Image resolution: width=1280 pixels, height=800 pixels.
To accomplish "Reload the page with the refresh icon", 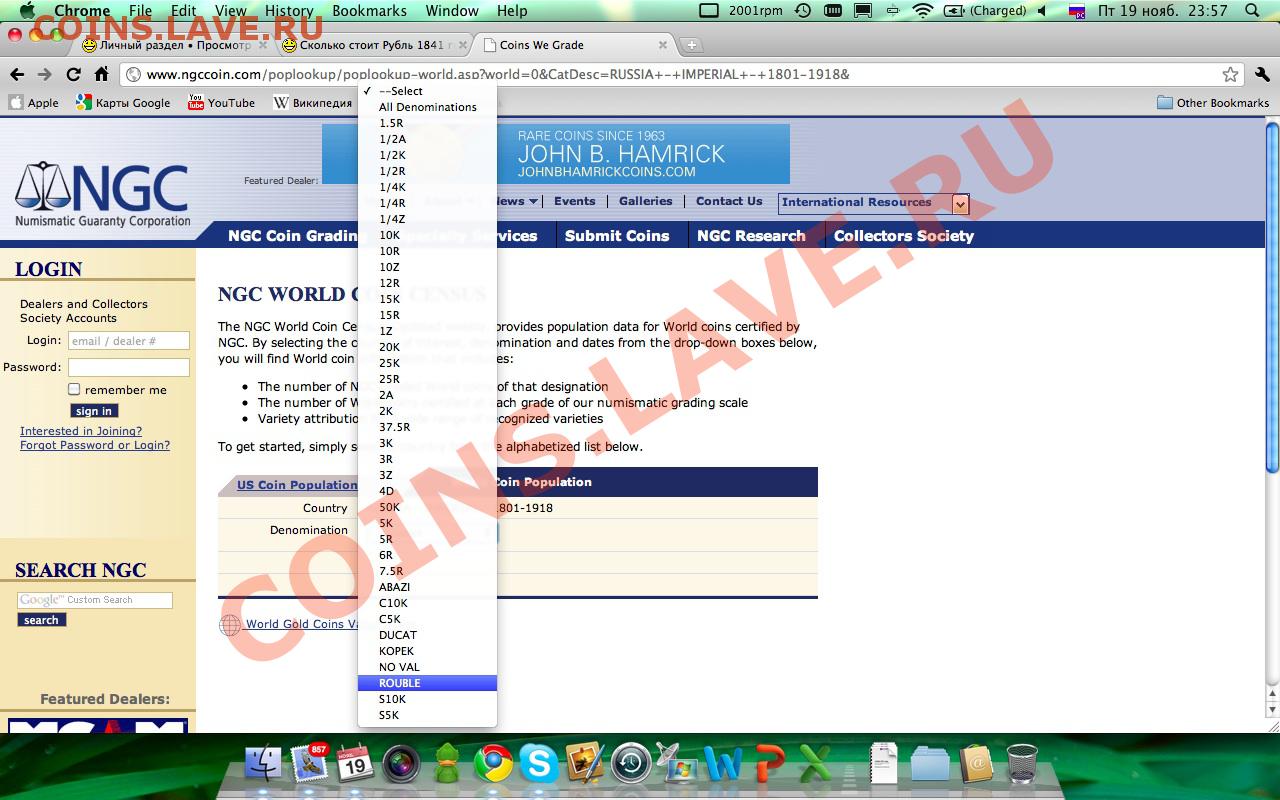I will click(x=73, y=75).
